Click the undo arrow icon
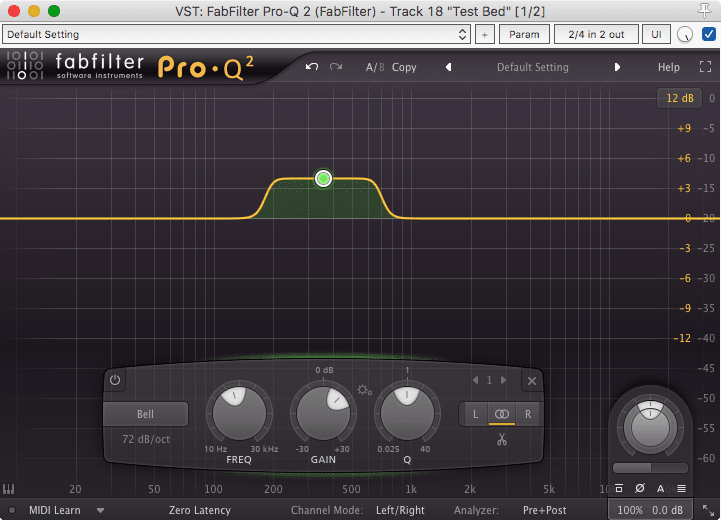Image resolution: width=721 pixels, height=520 pixels. click(312, 67)
